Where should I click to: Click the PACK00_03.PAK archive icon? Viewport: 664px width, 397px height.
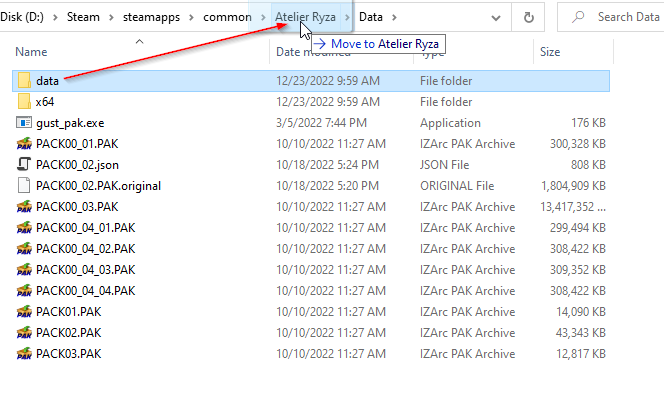pos(24,207)
